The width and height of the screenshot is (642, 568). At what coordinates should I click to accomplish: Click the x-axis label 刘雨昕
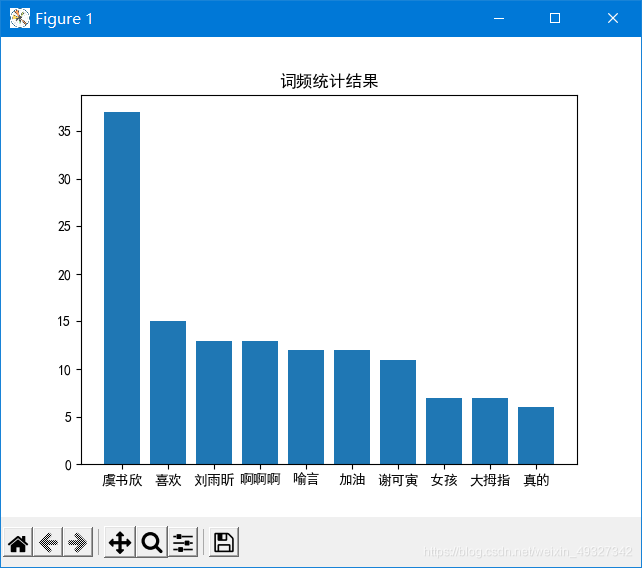tap(214, 480)
